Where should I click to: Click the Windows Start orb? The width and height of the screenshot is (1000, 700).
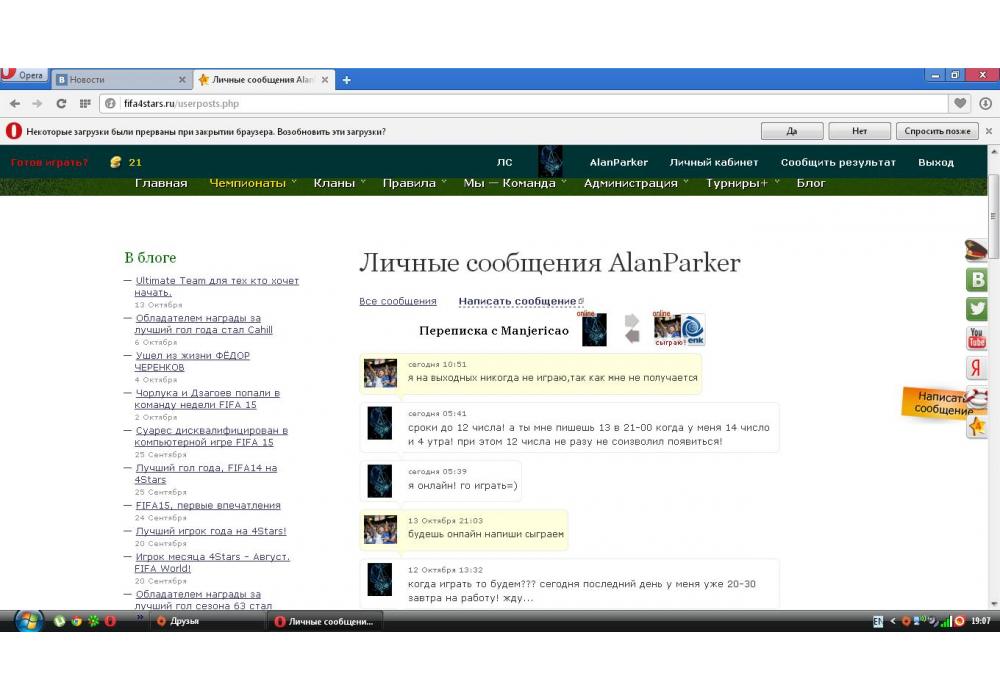pos(29,621)
